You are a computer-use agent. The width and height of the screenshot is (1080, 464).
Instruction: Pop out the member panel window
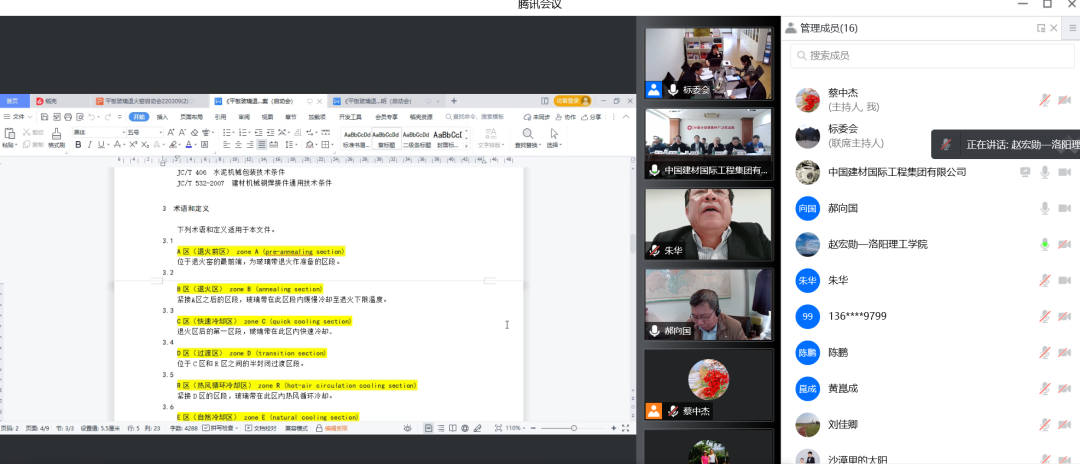(1041, 27)
